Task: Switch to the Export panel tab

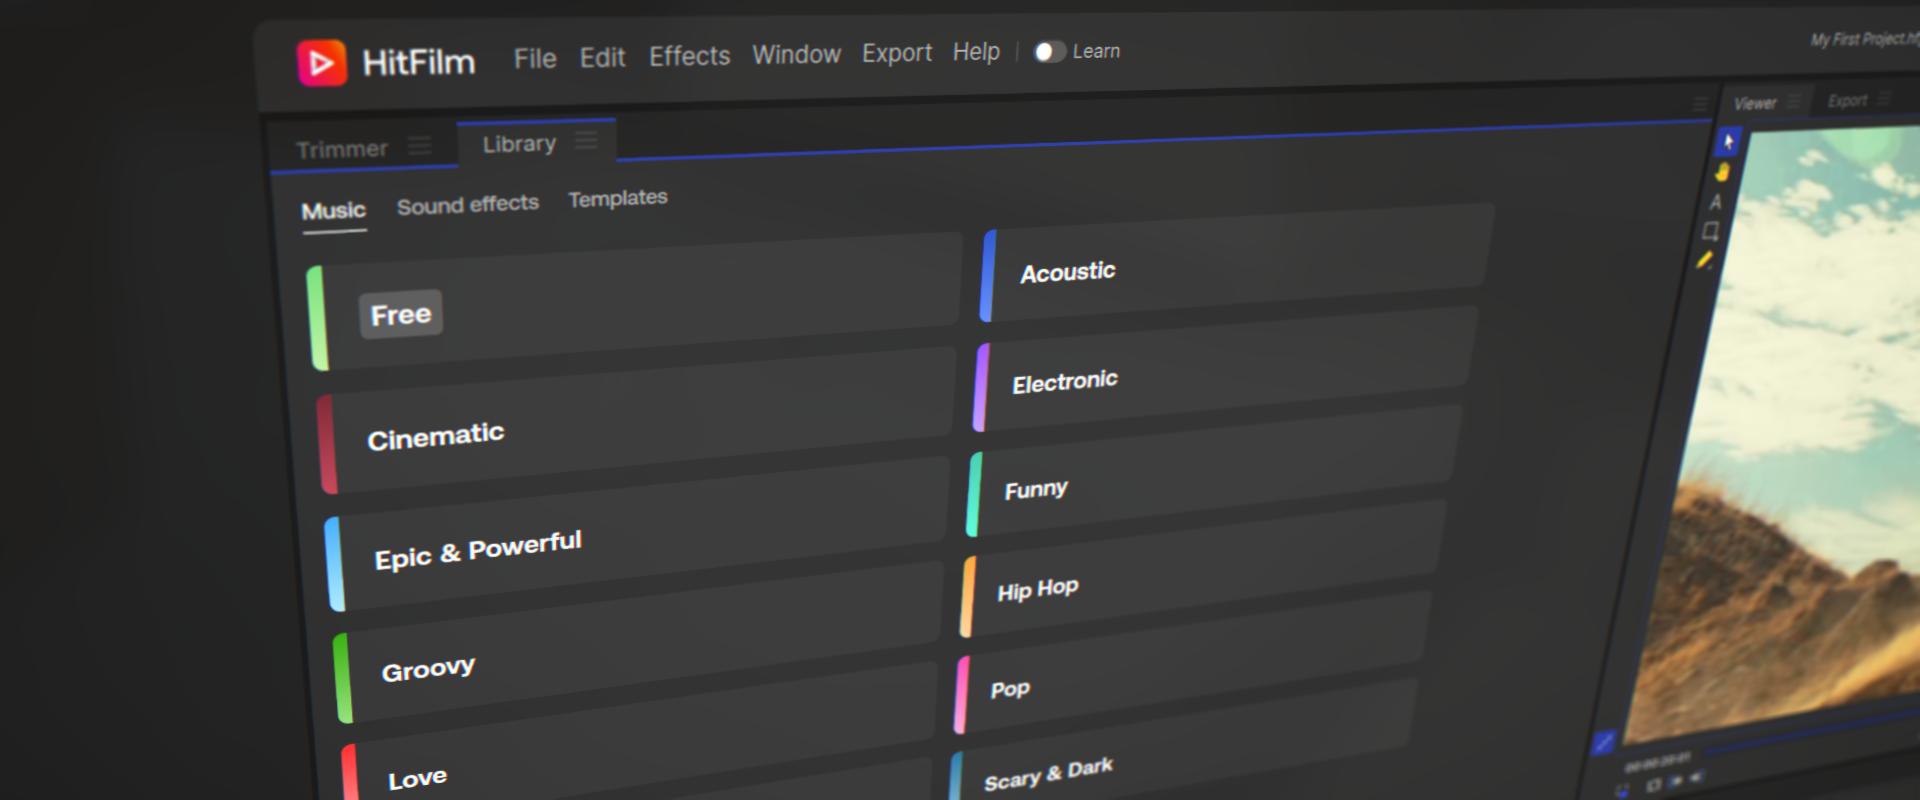Action: [1846, 101]
